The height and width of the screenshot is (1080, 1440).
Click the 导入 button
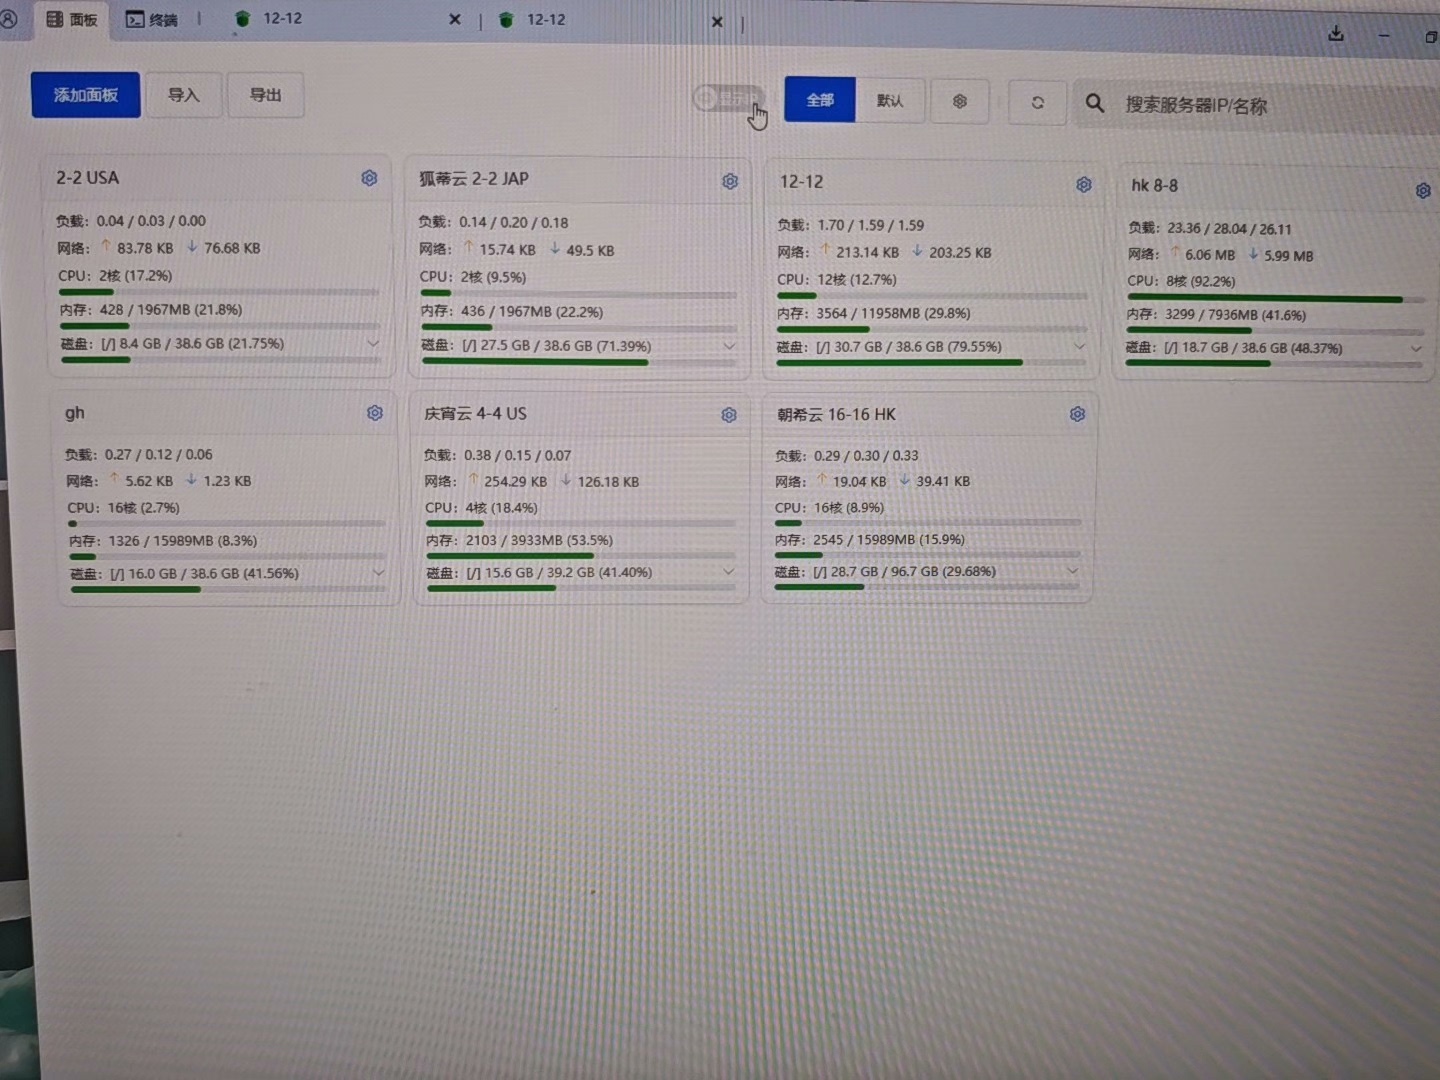click(184, 95)
